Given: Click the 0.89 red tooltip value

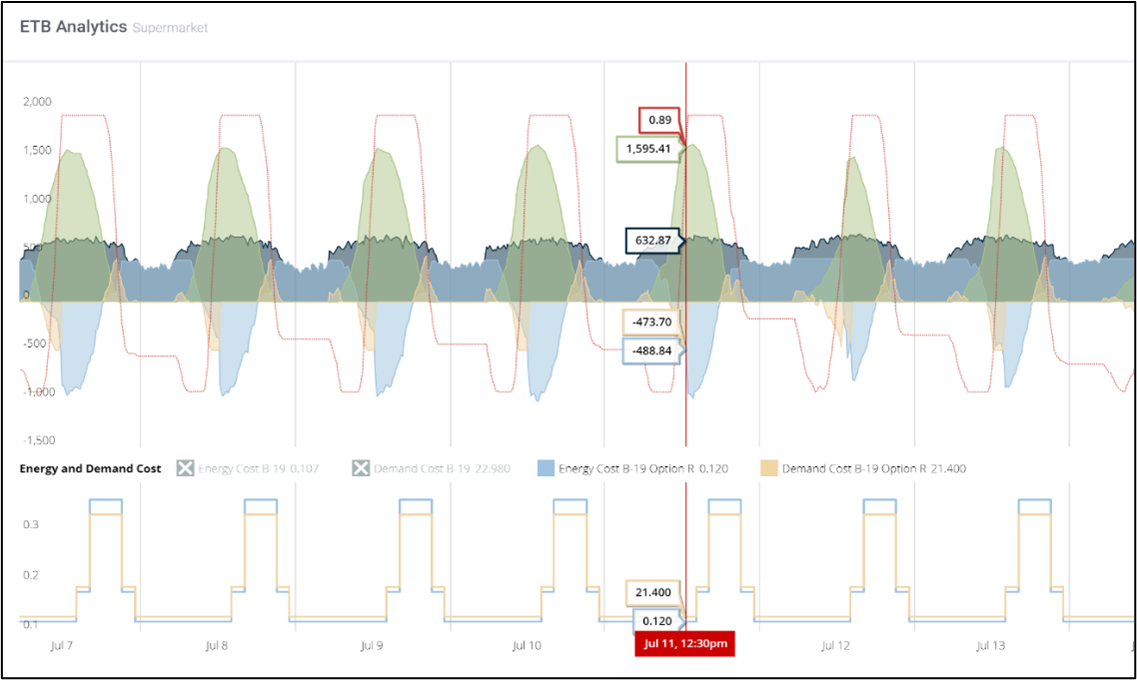Looking at the screenshot, I should click(x=660, y=120).
